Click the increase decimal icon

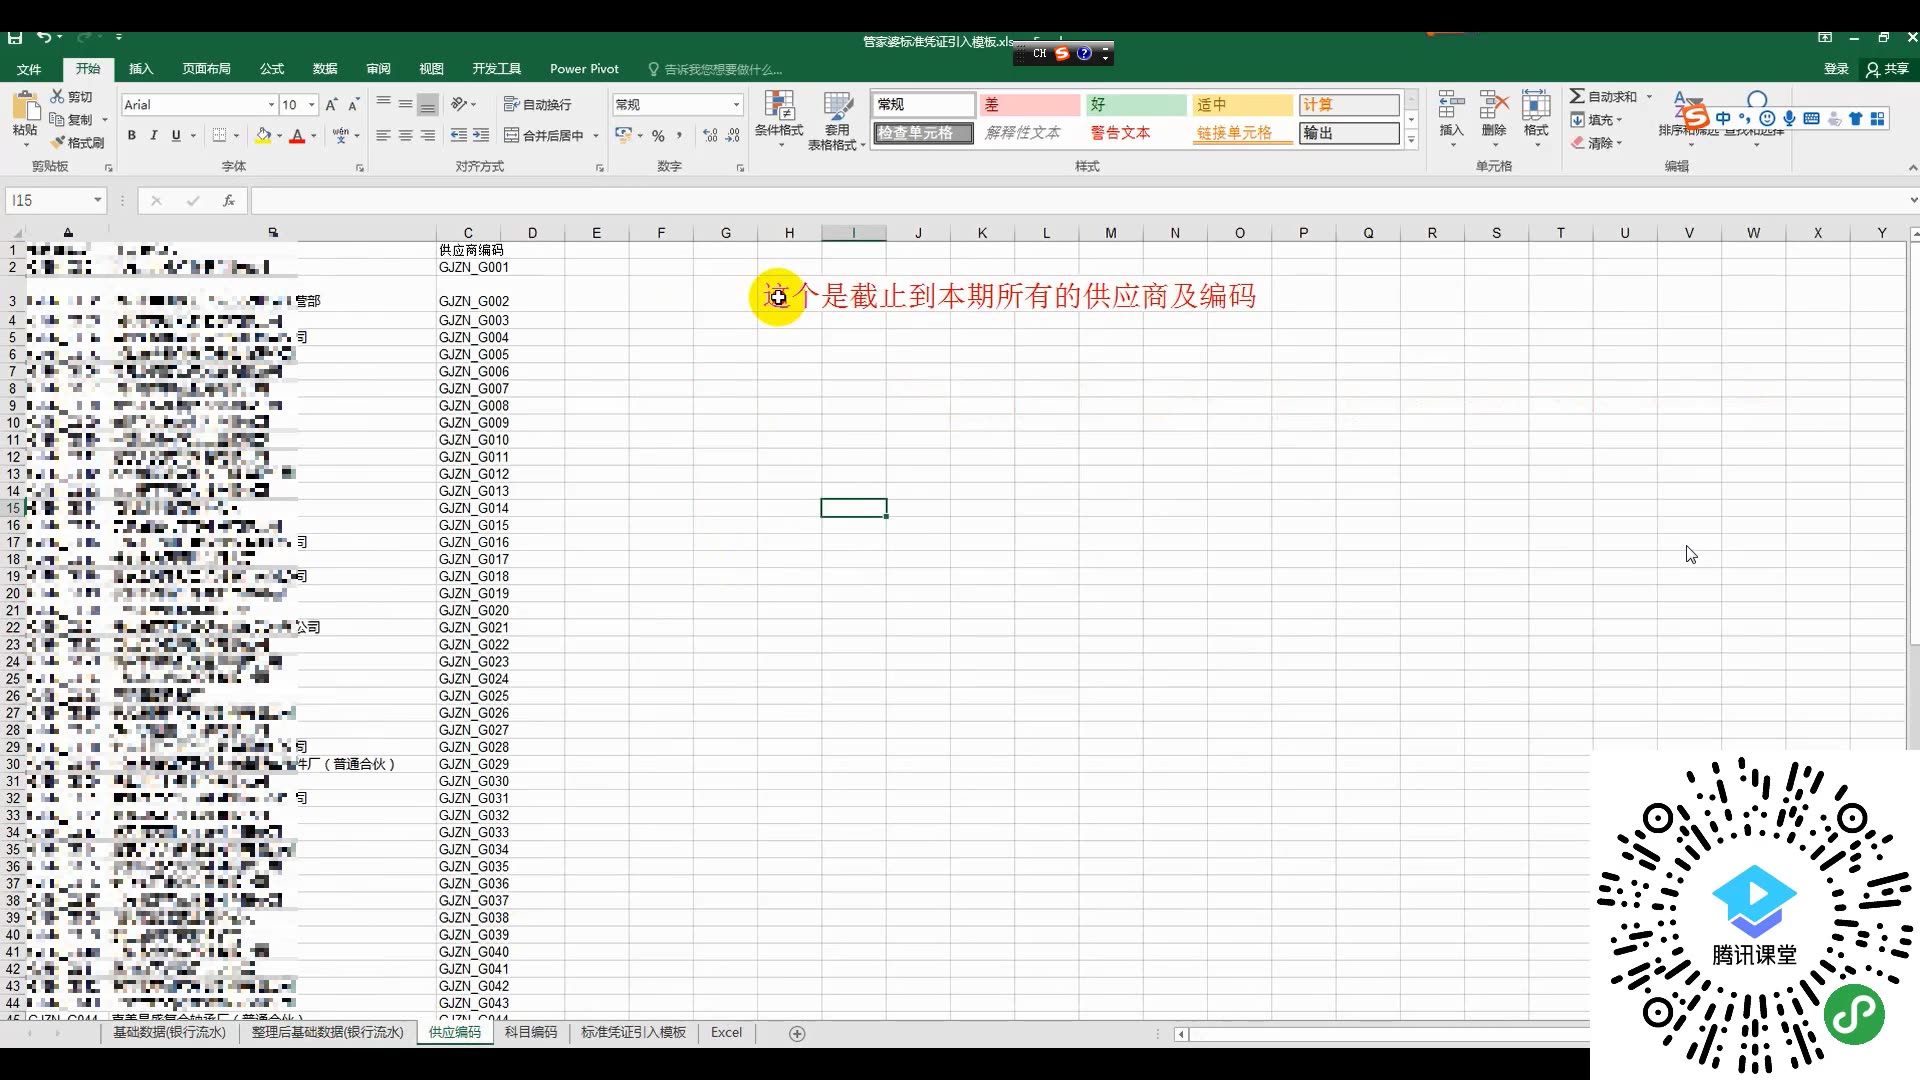coord(710,135)
